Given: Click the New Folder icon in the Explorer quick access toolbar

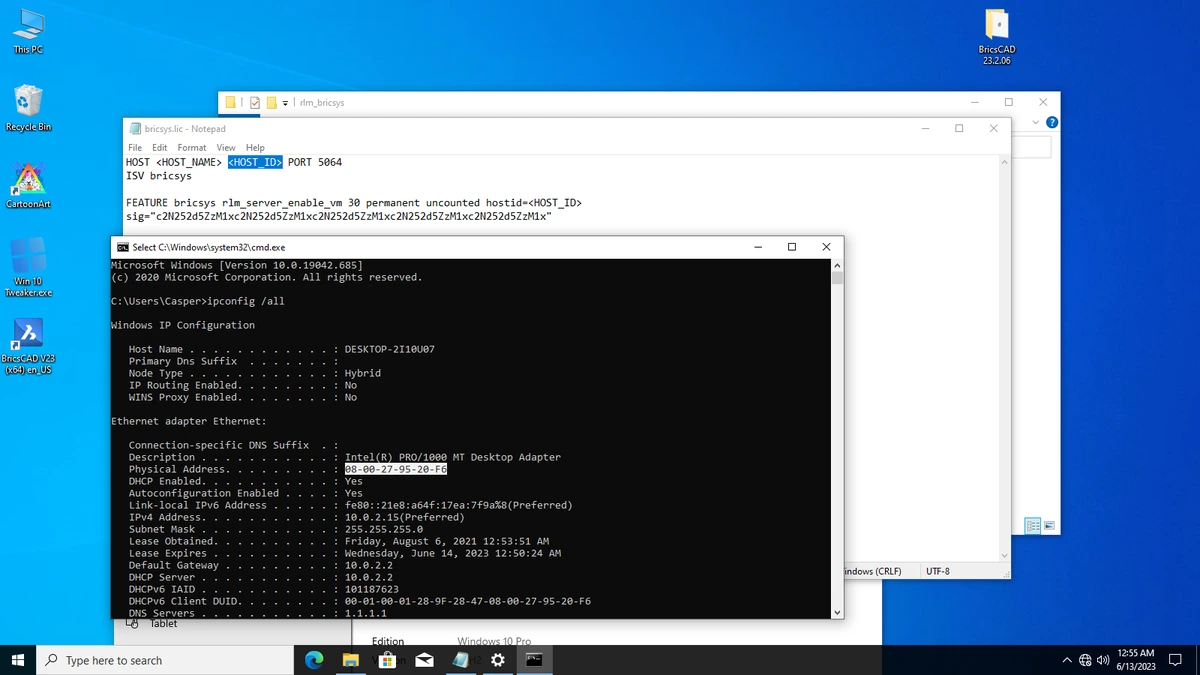Looking at the screenshot, I should click(x=271, y=102).
